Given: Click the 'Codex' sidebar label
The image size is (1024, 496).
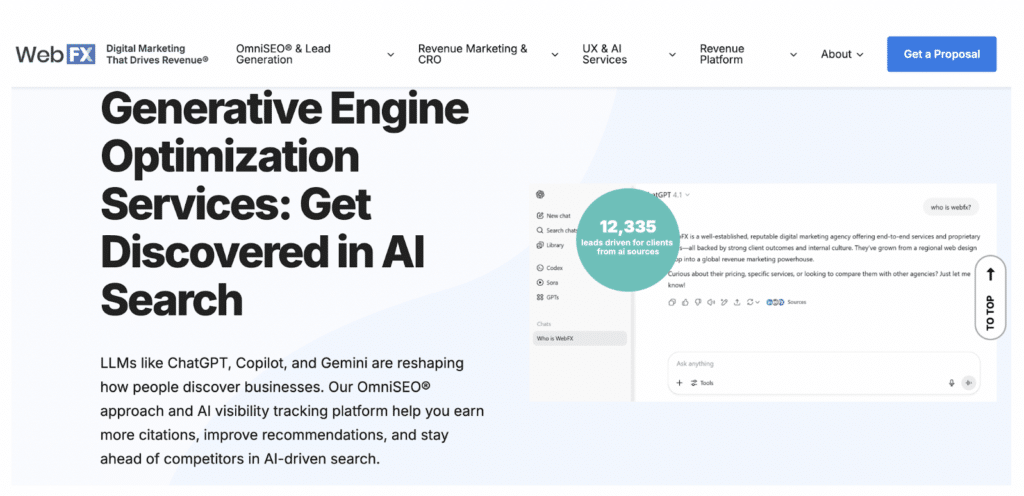Looking at the screenshot, I should tap(554, 268).
